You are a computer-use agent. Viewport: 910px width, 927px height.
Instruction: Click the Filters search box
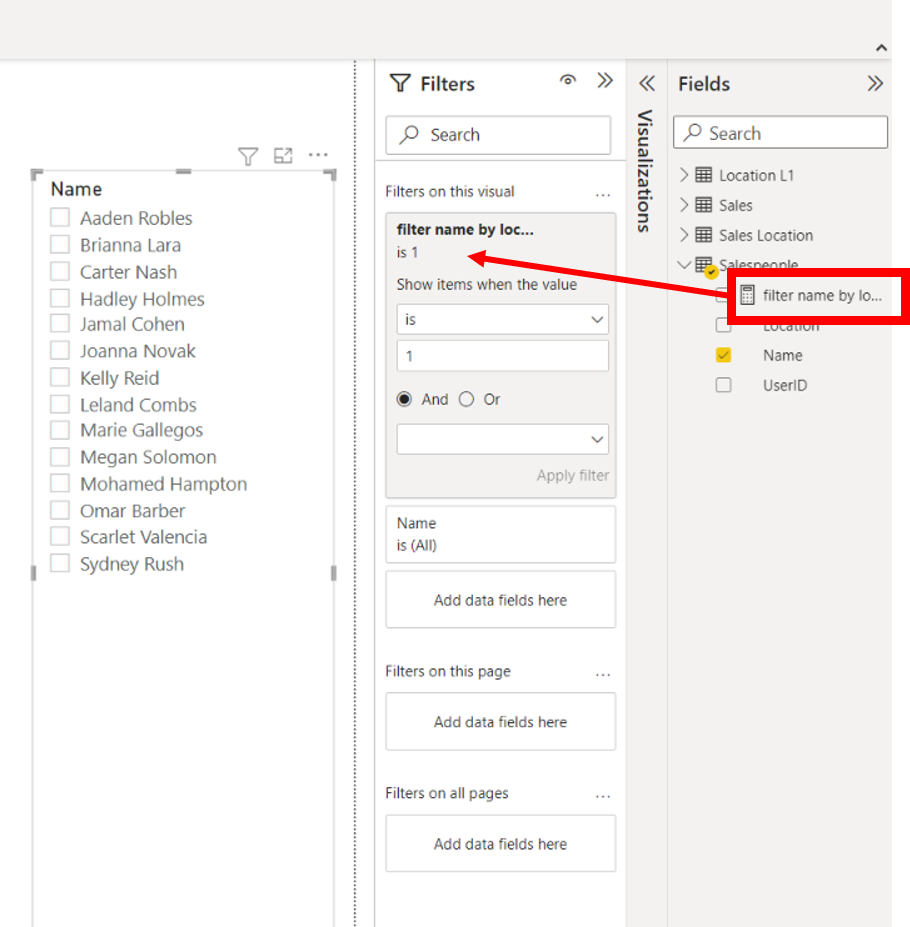(x=498, y=135)
